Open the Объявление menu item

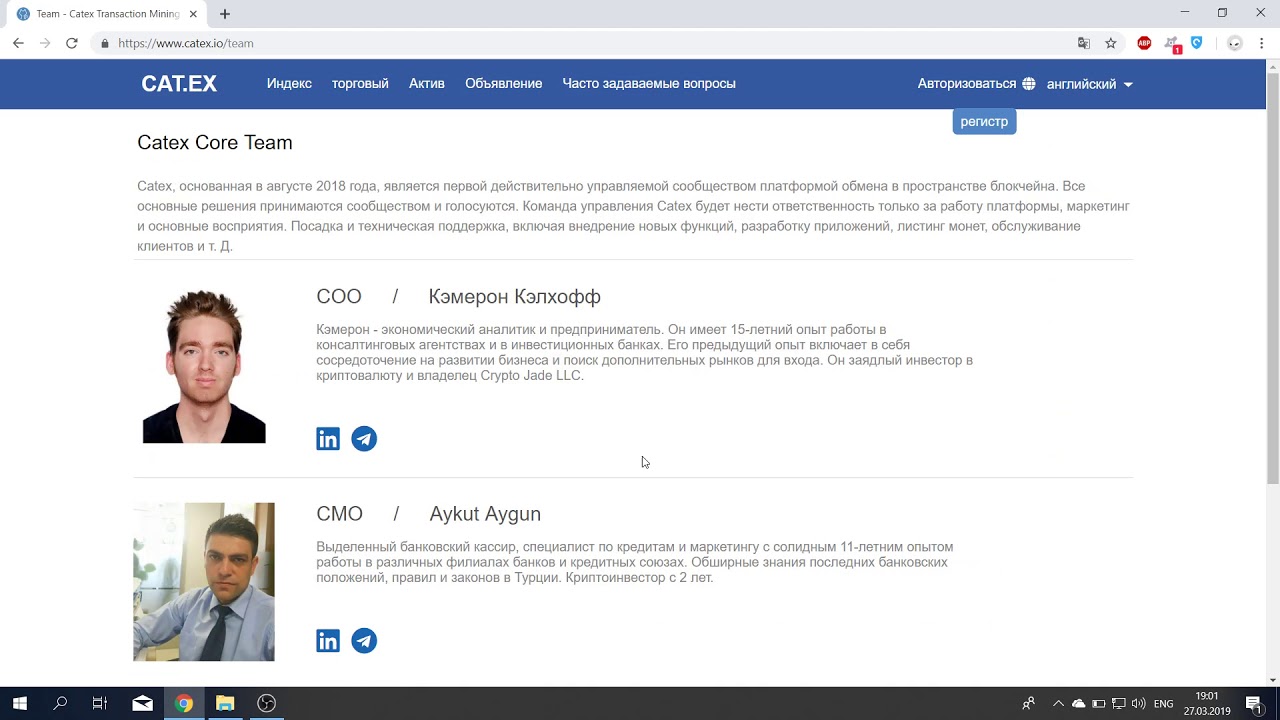(x=504, y=84)
